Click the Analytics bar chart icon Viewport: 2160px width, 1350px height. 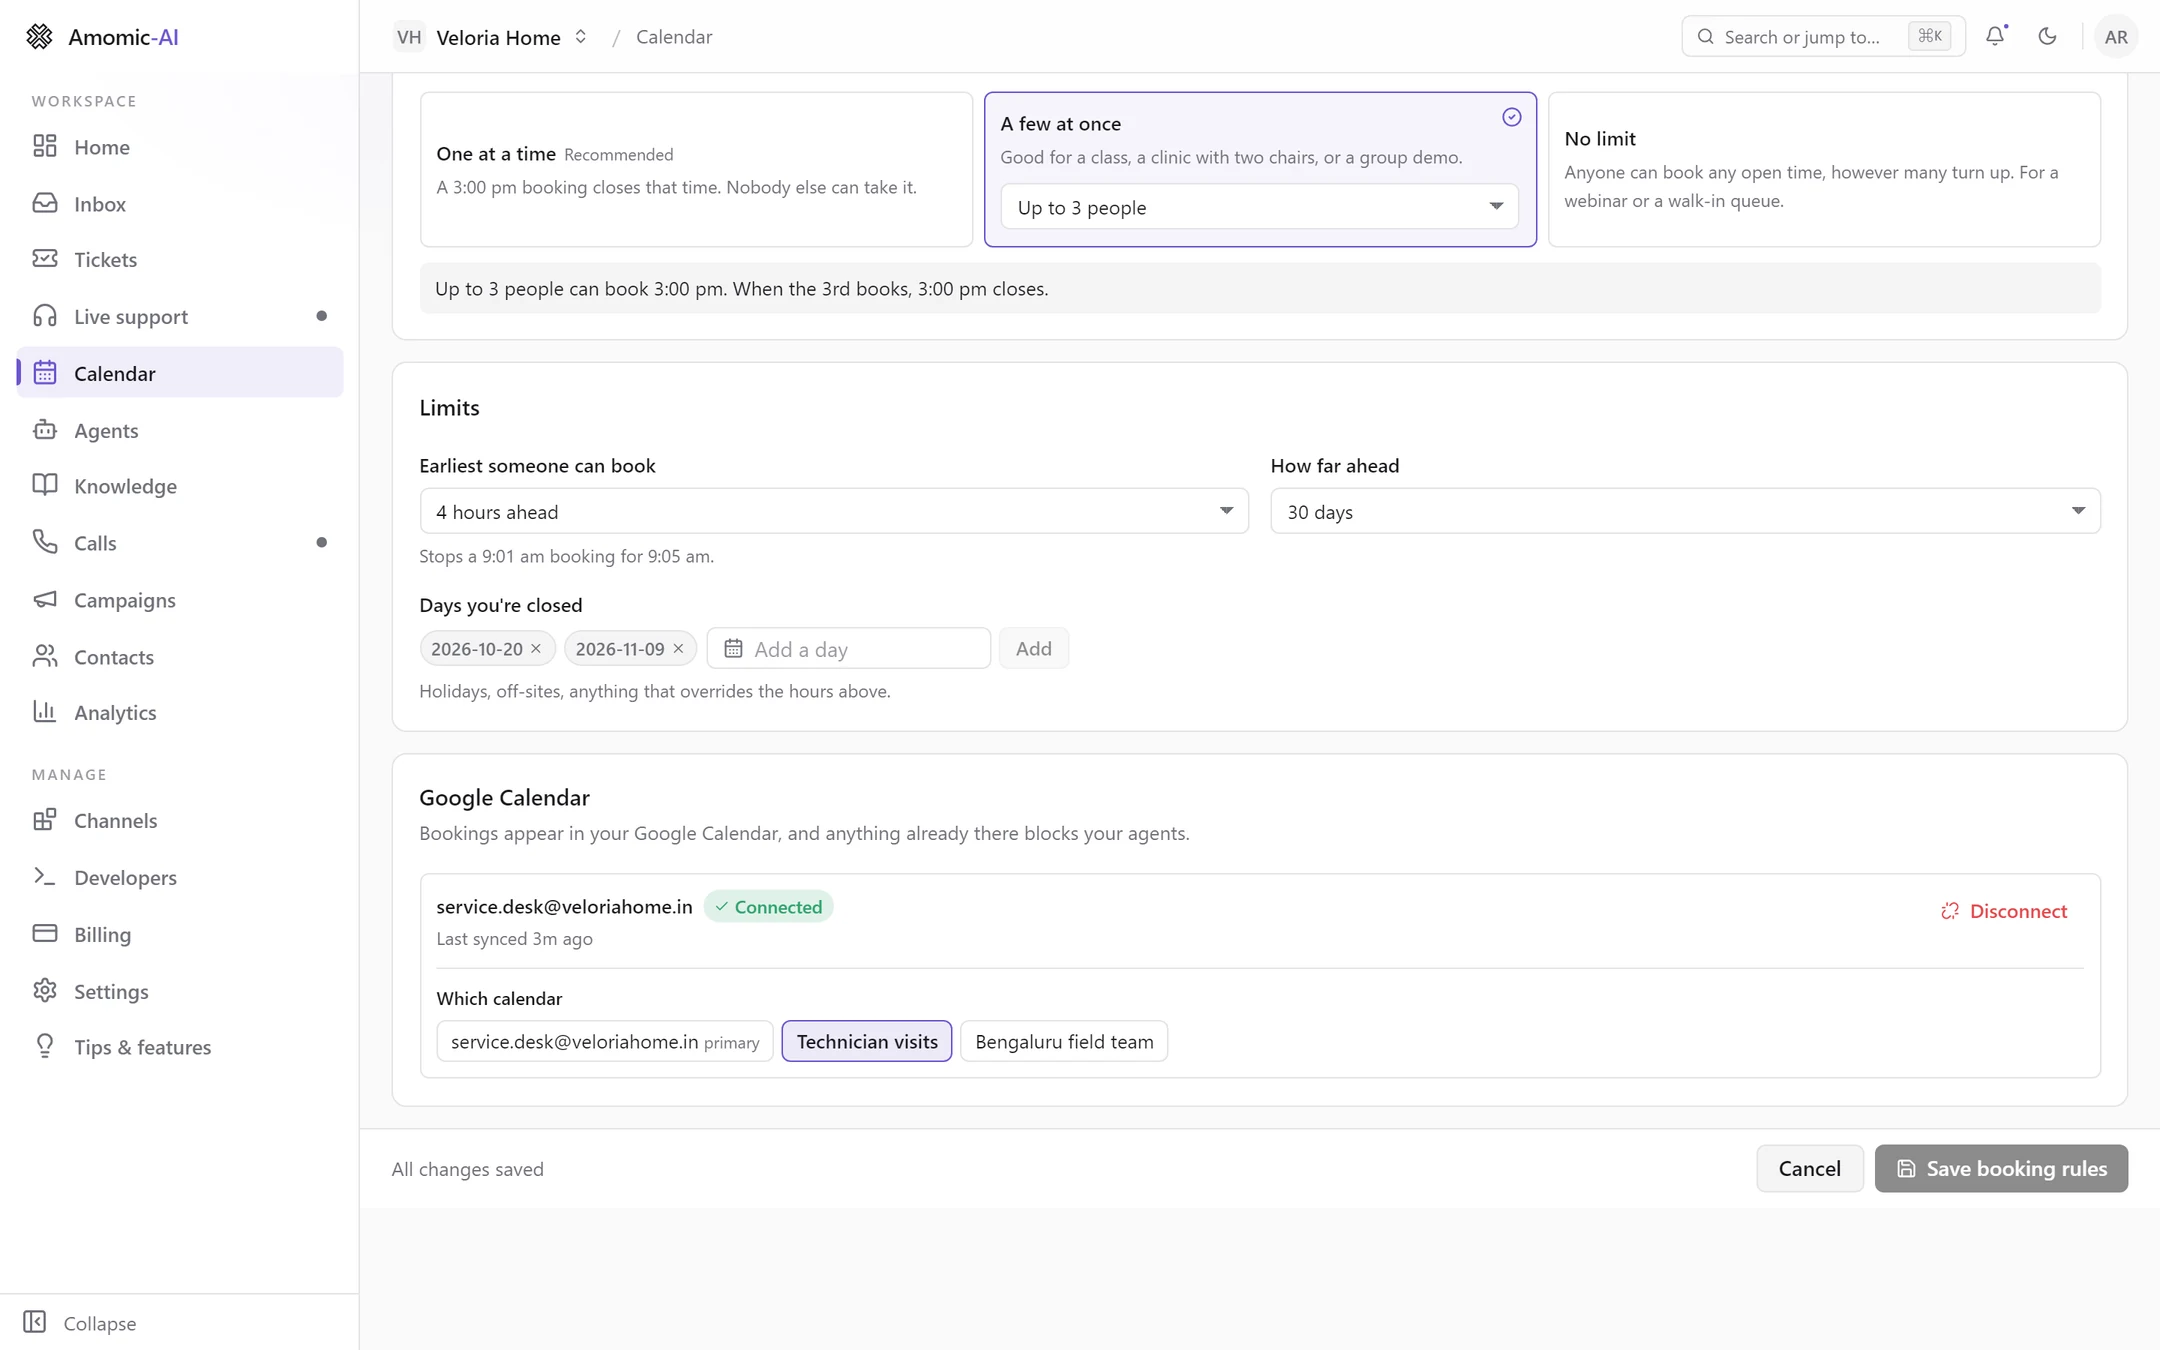coord(45,711)
